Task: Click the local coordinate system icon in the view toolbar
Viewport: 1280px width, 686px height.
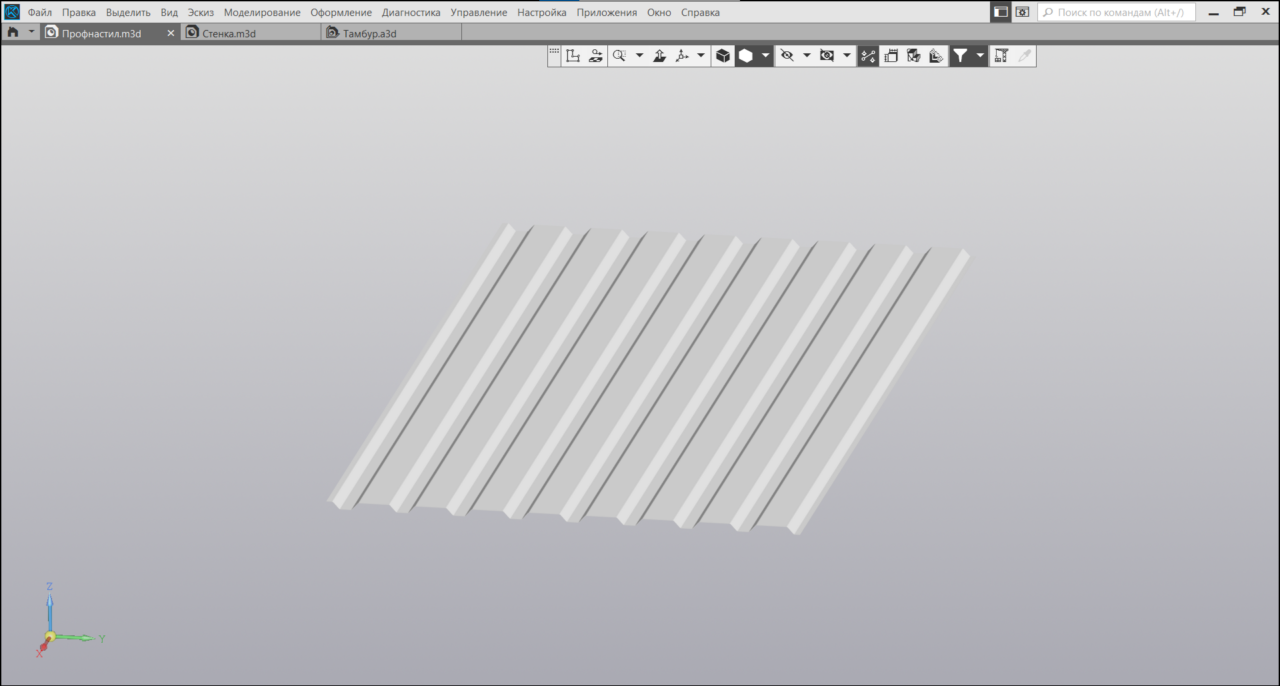Action: coord(573,56)
